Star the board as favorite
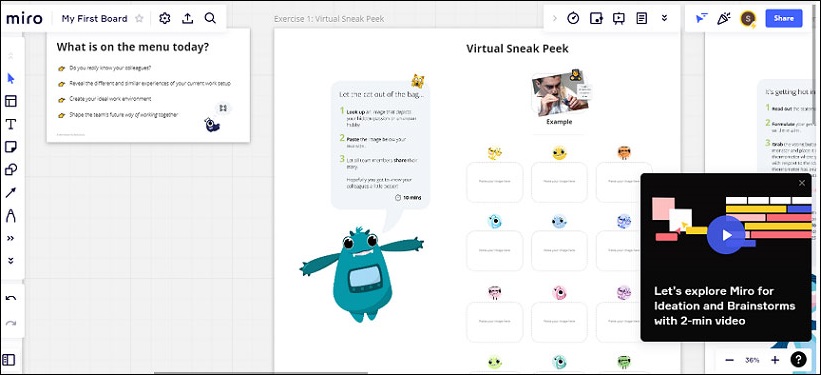 point(139,18)
